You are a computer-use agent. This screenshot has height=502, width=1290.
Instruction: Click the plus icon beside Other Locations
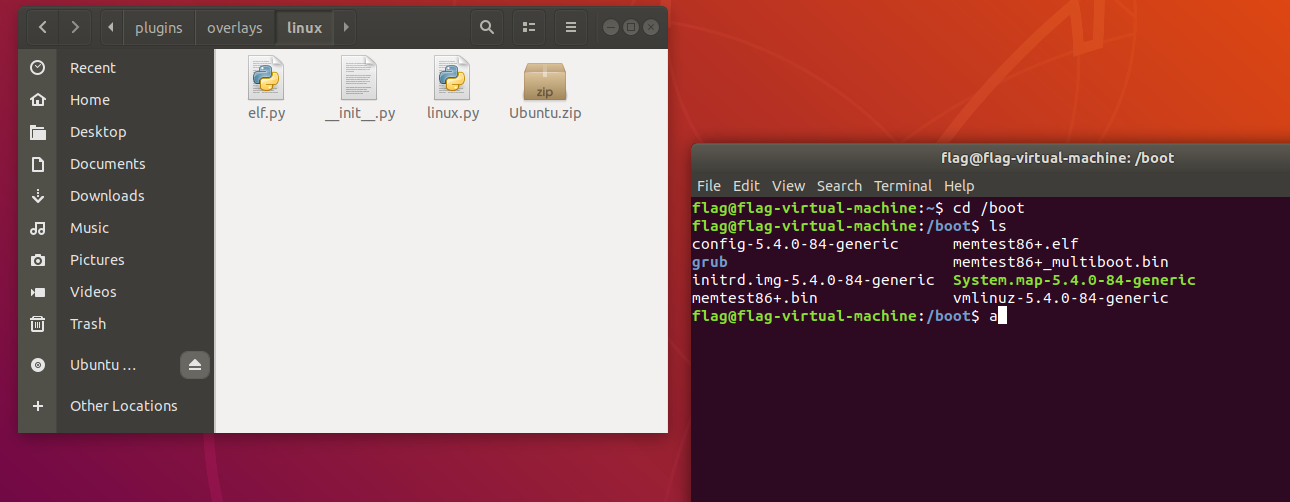[38, 406]
